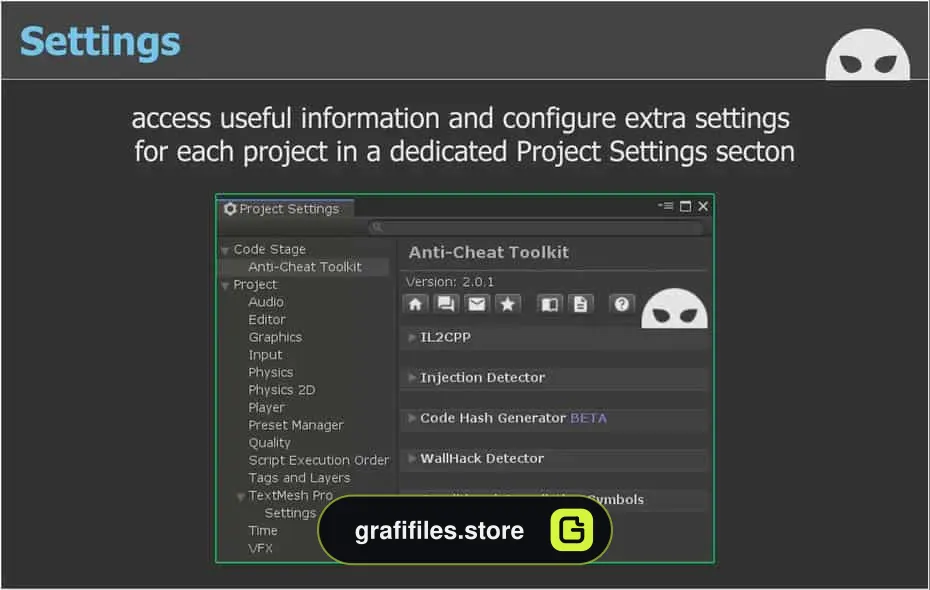Select Script Execution Order
This screenshot has height=590, width=930.
(x=319, y=460)
